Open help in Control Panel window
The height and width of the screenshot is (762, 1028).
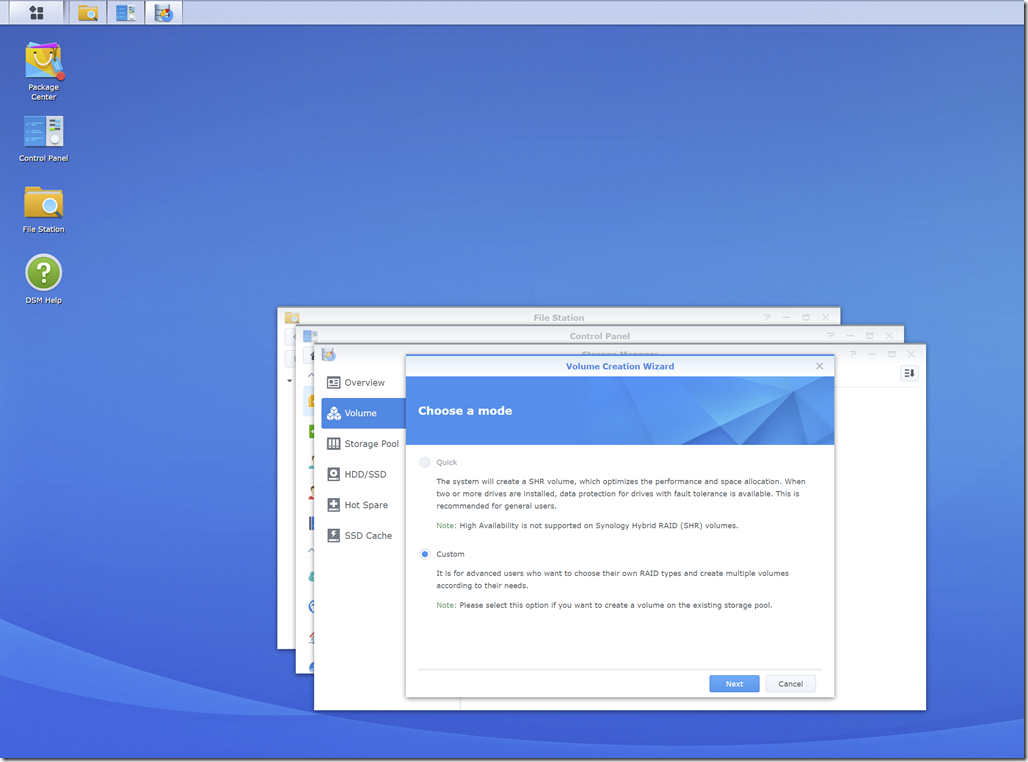click(831, 336)
